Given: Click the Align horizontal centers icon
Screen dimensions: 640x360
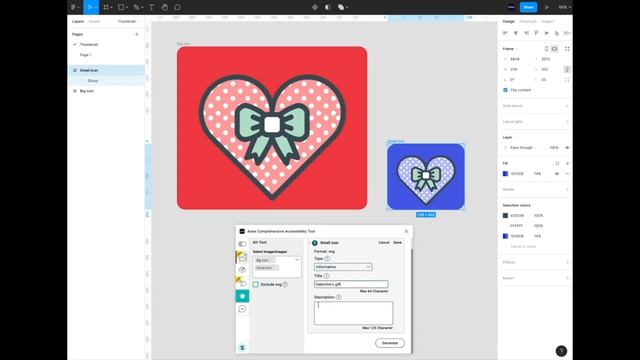Looking at the screenshot, I should pos(516,33).
